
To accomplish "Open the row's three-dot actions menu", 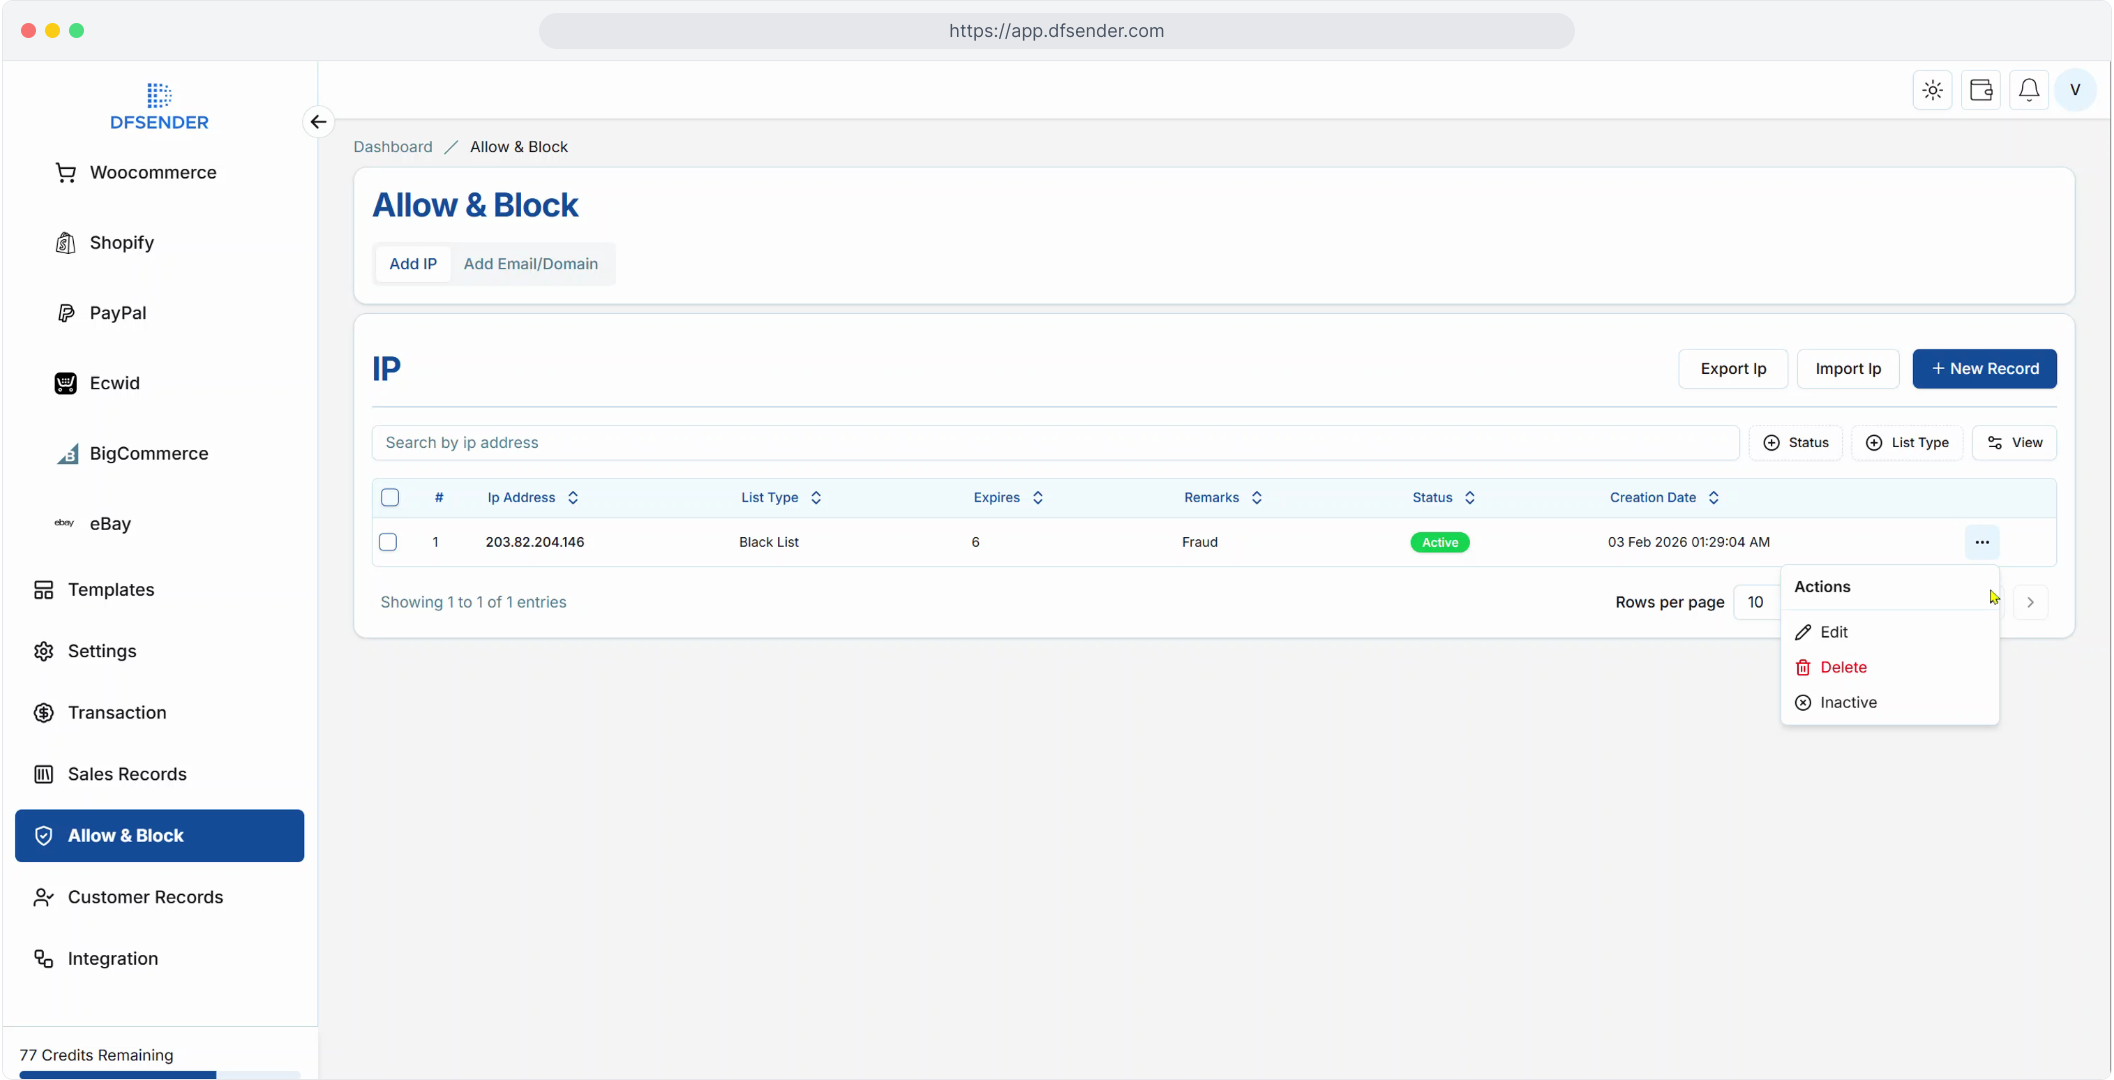I will pos(1982,542).
